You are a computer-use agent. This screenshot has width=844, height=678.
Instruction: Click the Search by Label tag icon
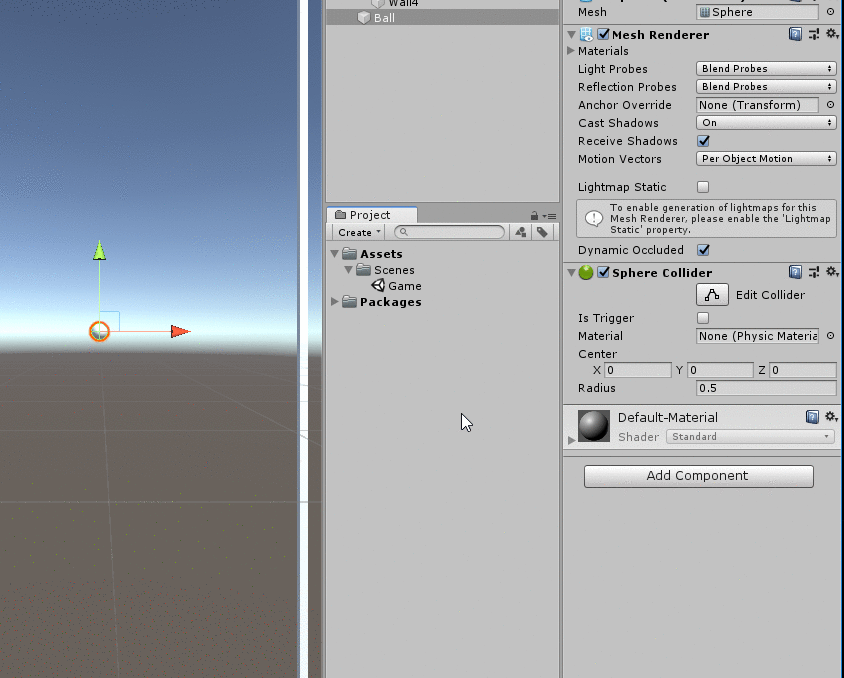coord(542,232)
